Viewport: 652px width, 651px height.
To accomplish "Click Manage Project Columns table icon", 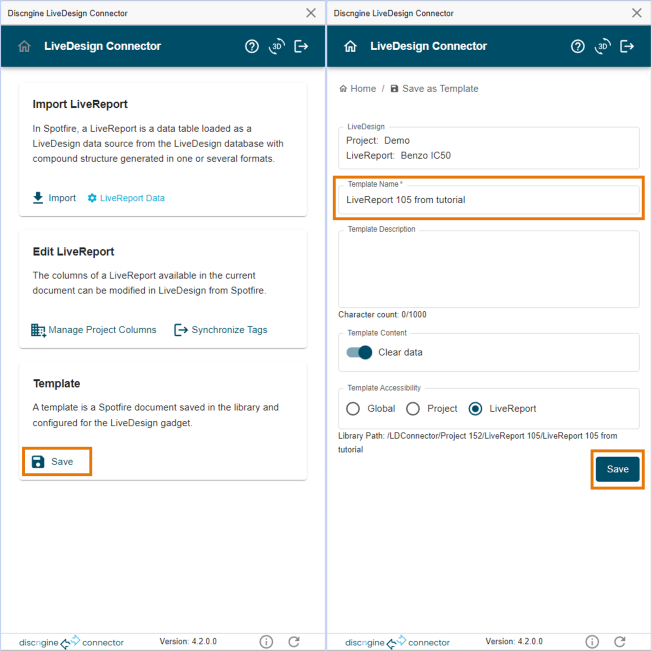I will pyautogui.click(x=38, y=330).
